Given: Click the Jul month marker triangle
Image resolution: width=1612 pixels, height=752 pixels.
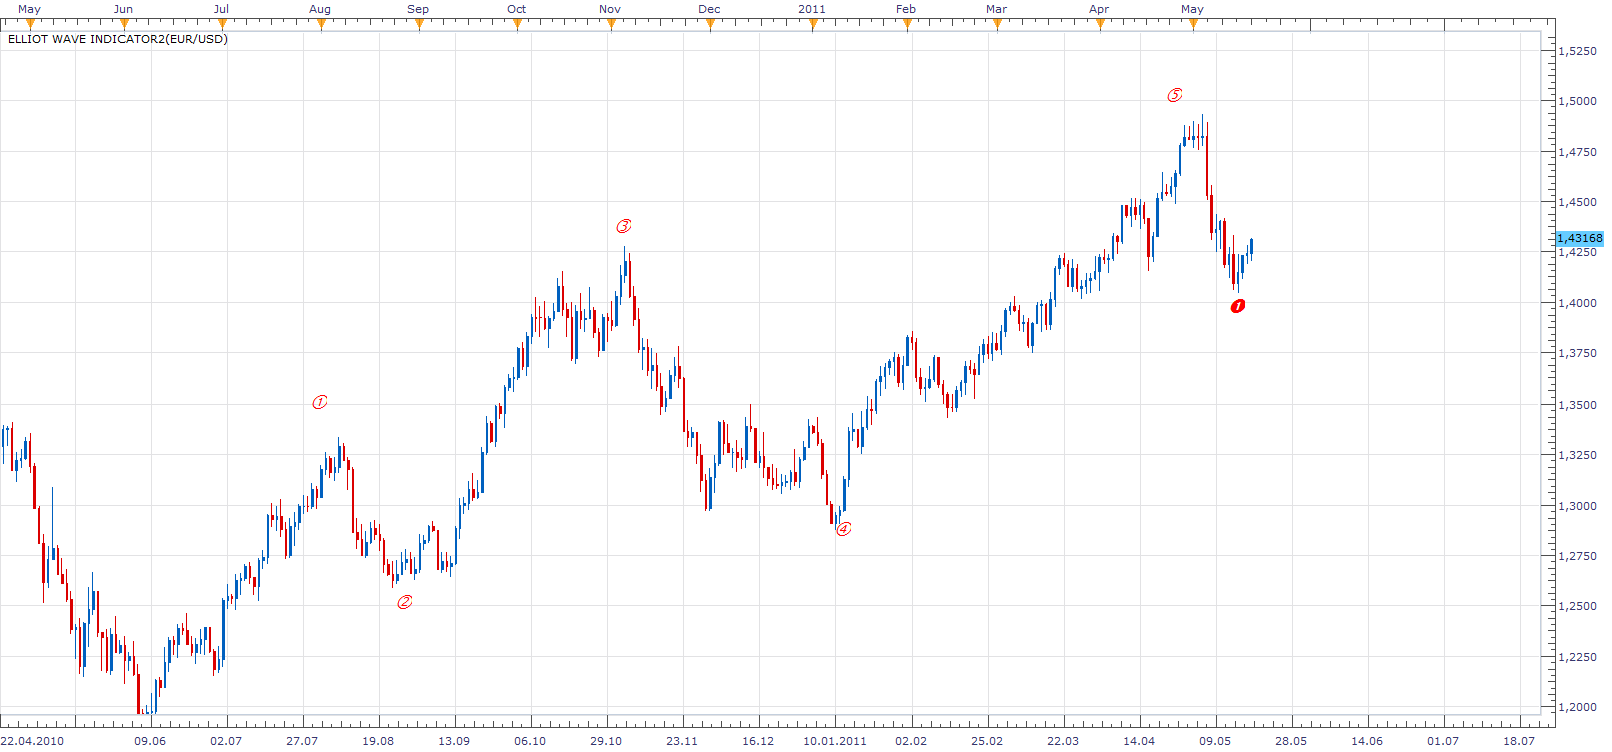Looking at the screenshot, I should tap(222, 24).
